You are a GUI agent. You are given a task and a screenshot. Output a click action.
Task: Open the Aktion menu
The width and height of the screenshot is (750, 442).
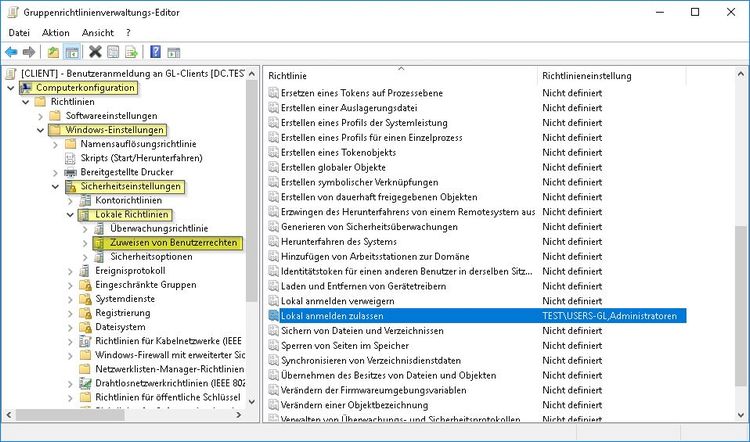(x=55, y=33)
